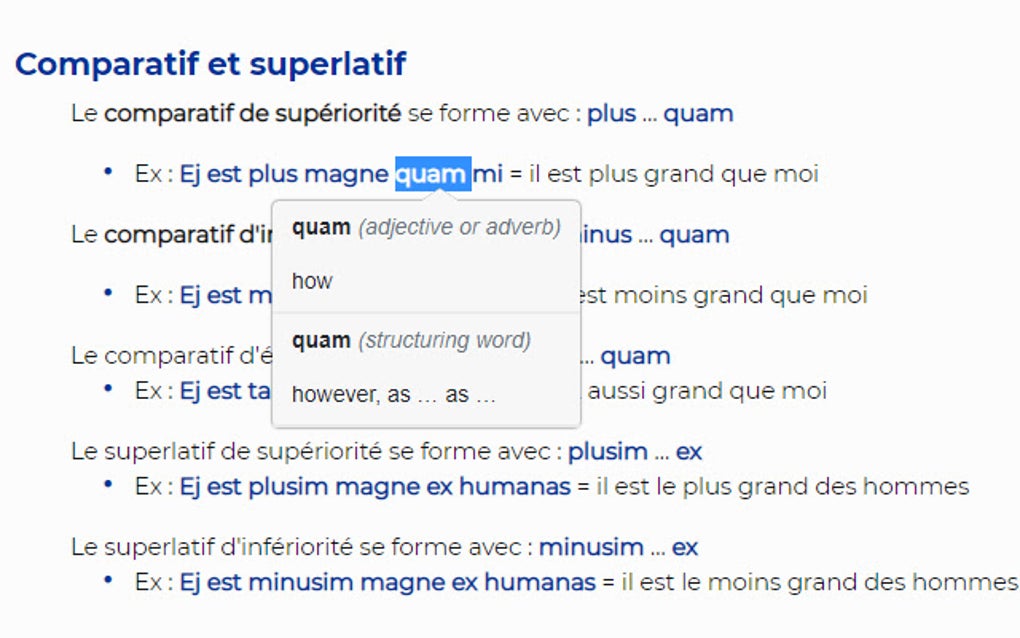Click "ex" in the superlatif d'infériorité rule
The height and width of the screenshot is (638, 1020).
pos(685,548)
